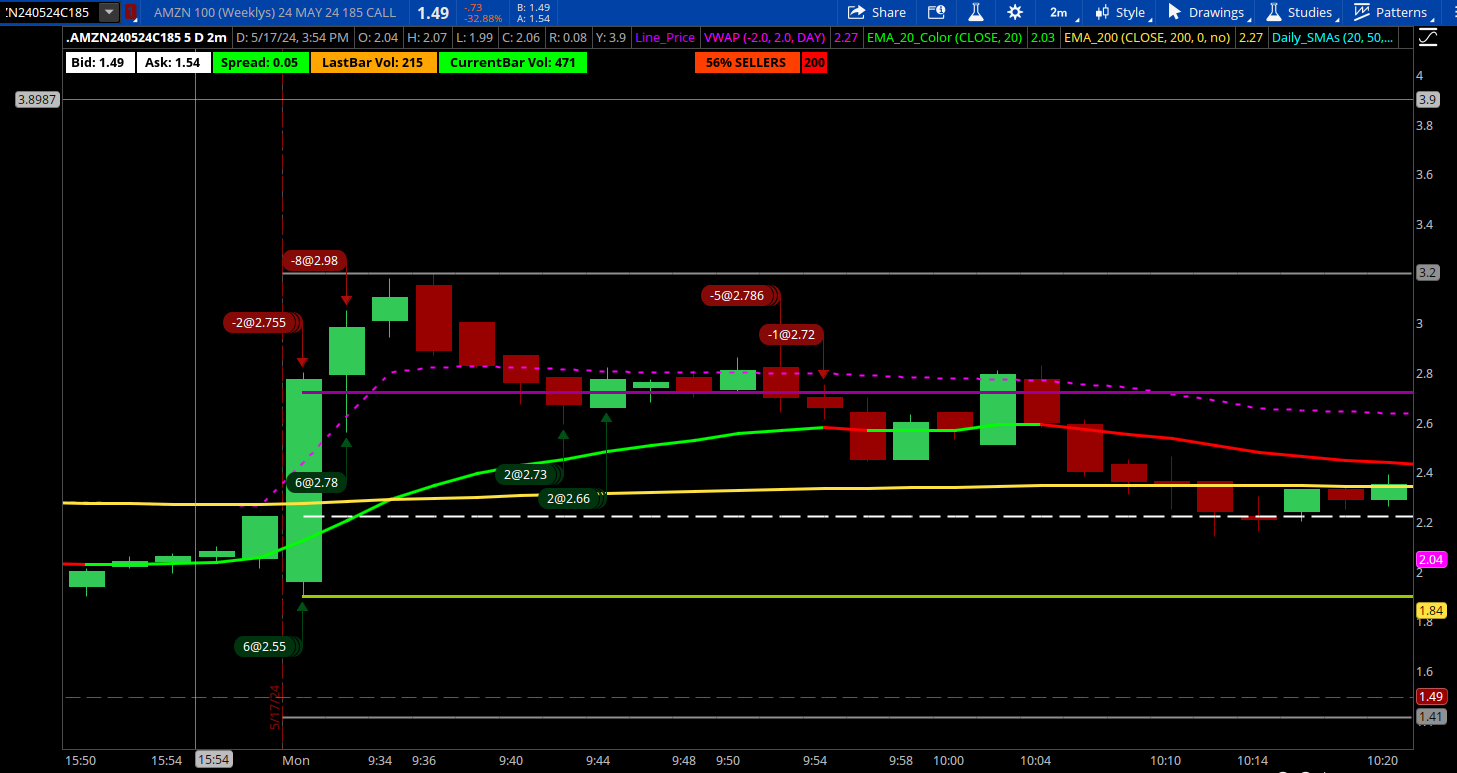1457x773 pixels.
Task: Click the 6@2.78 buy order bubble
Action: coord(317,482)
